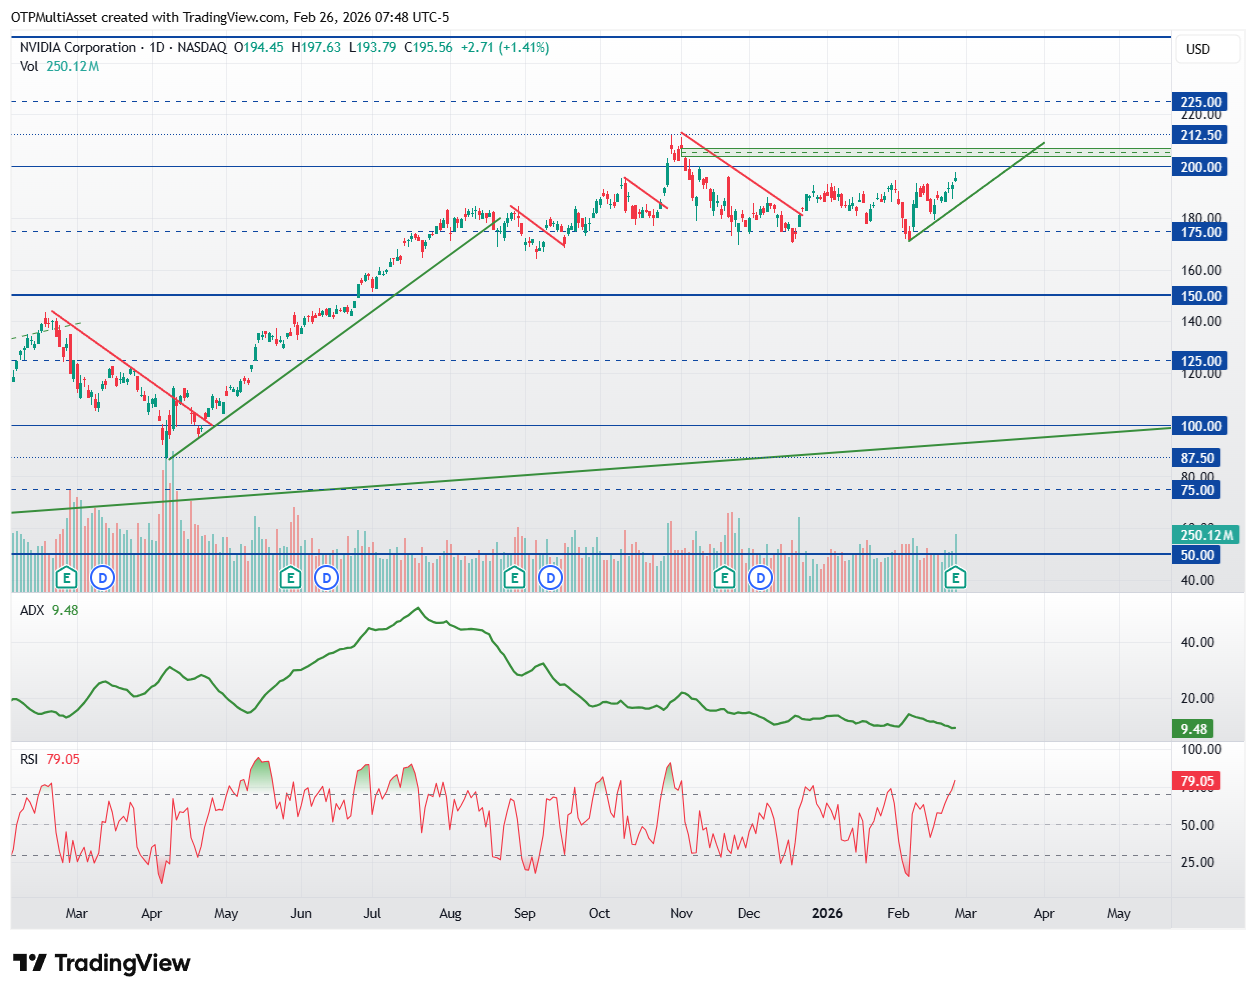Click the Nov label on time axis
Viewport: 1256px width, 997px height.
pos(681,913)
